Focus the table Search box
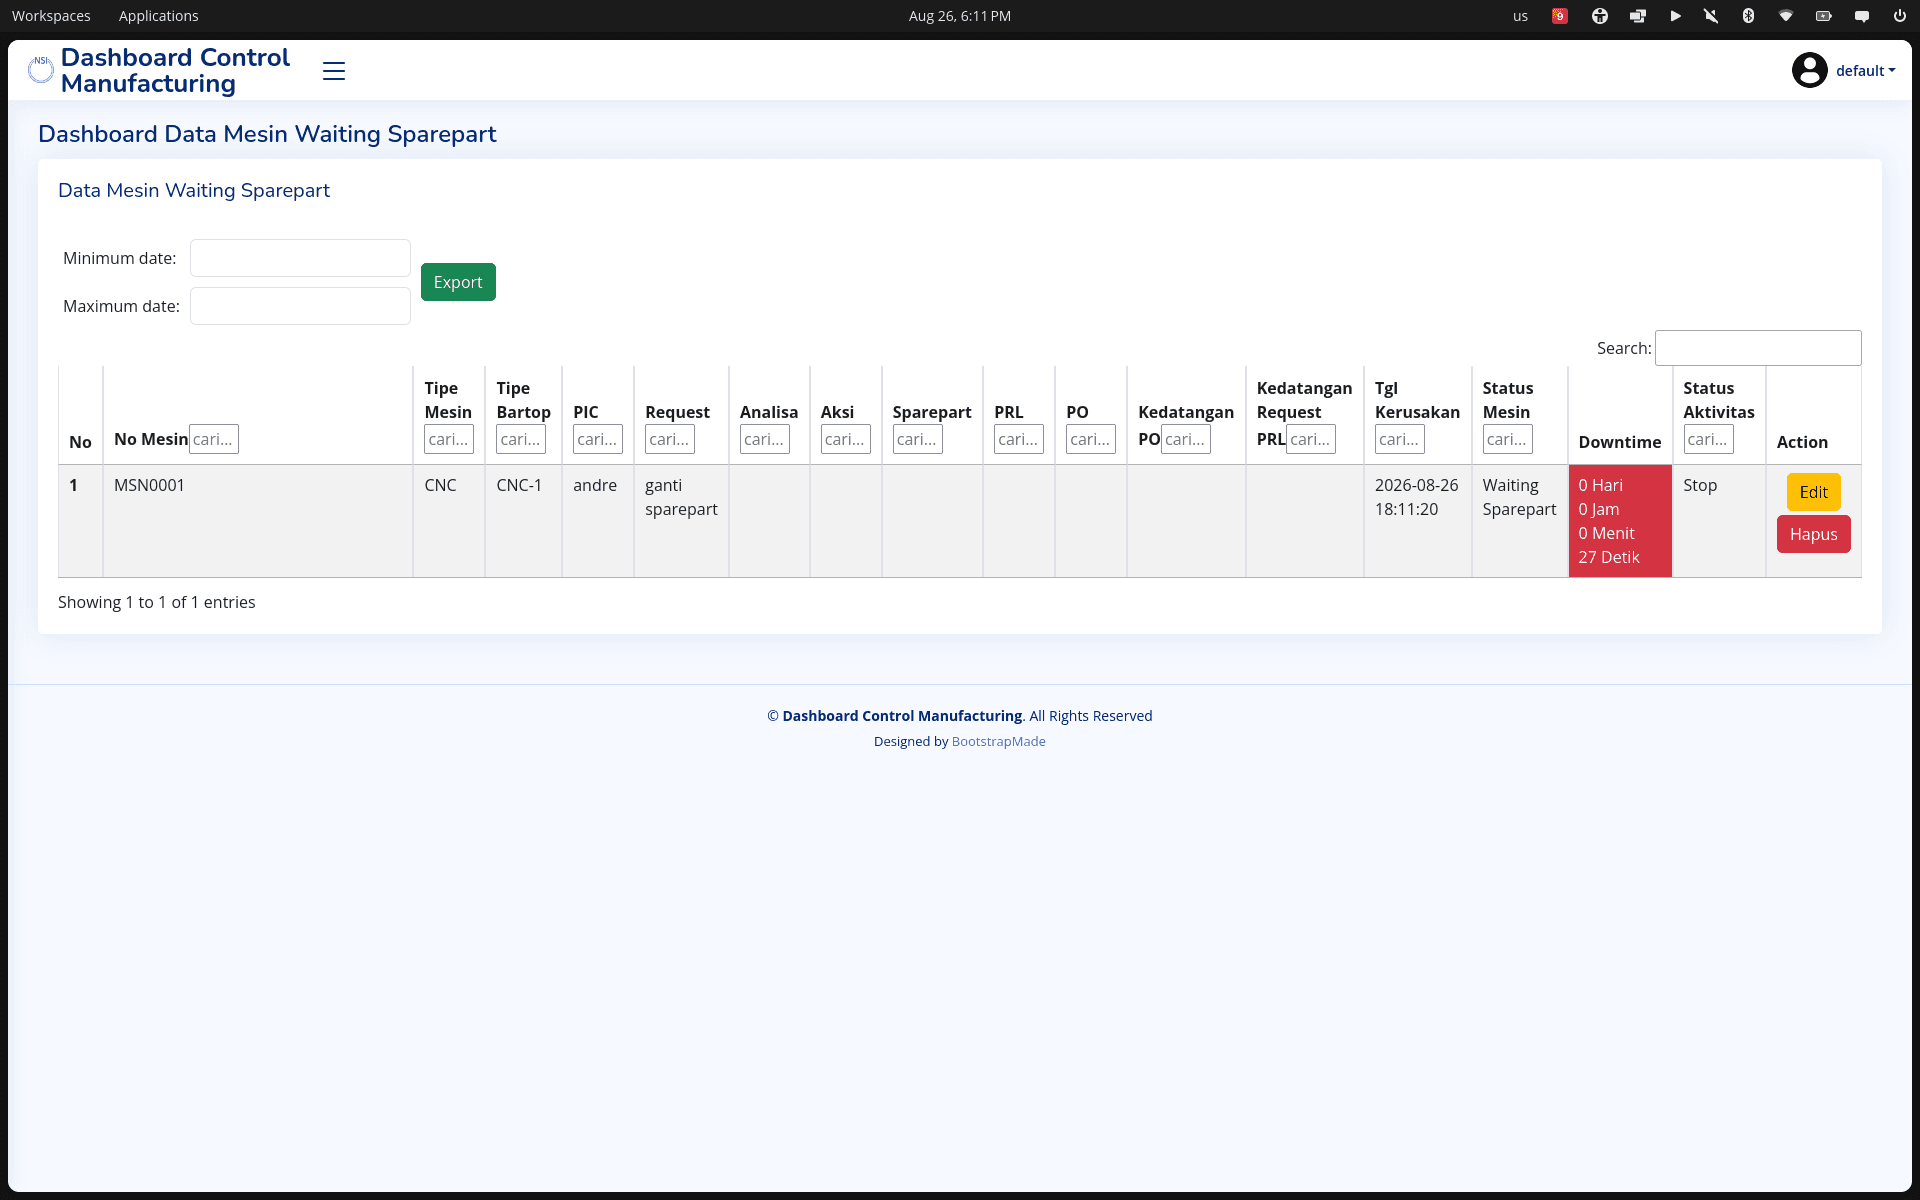Viewport: 1920px width, 1200px height. 1758,348
